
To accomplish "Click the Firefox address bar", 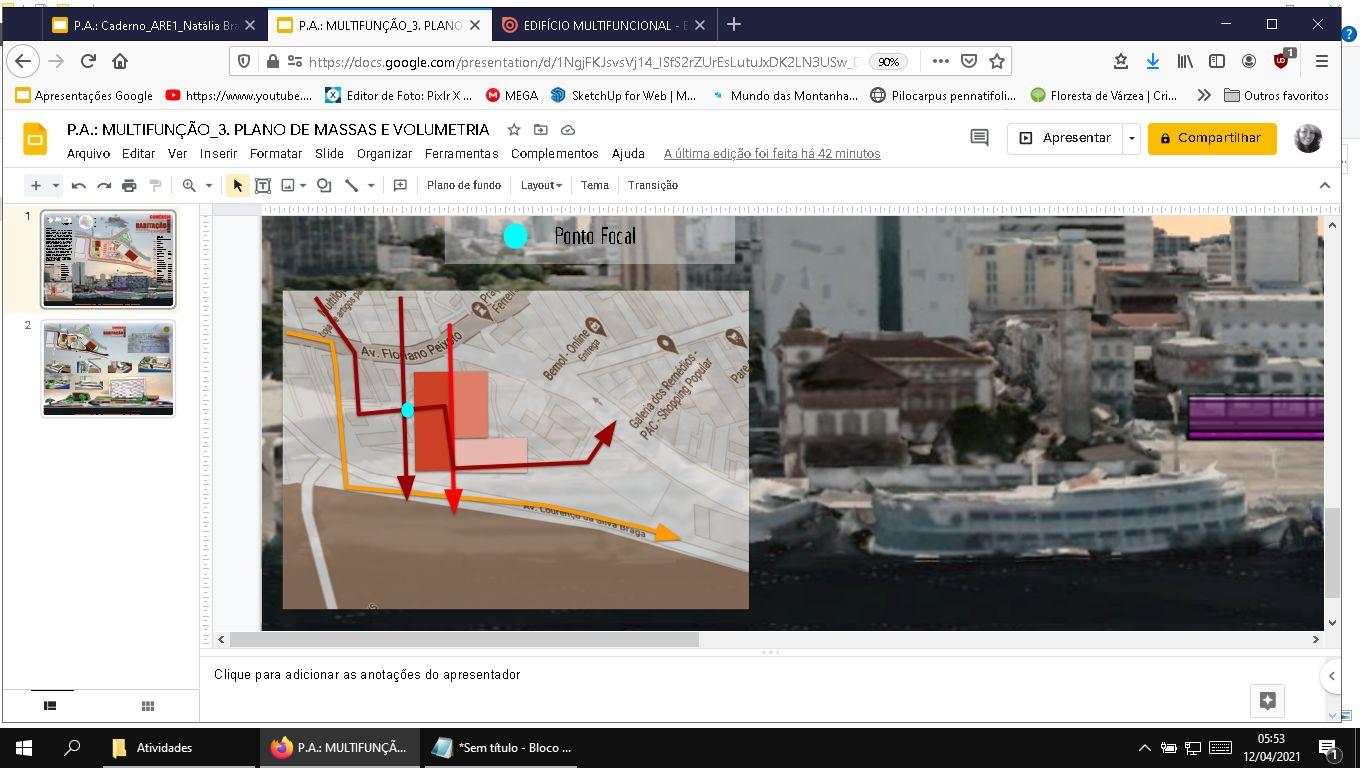I will pos(582,61).
